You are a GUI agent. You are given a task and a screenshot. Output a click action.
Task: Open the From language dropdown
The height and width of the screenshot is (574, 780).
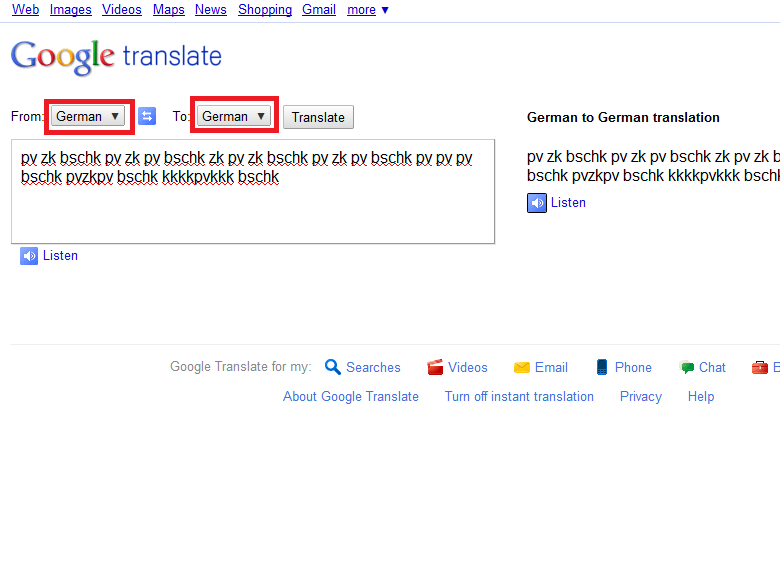pyautogui.click(x=88, y=116)
